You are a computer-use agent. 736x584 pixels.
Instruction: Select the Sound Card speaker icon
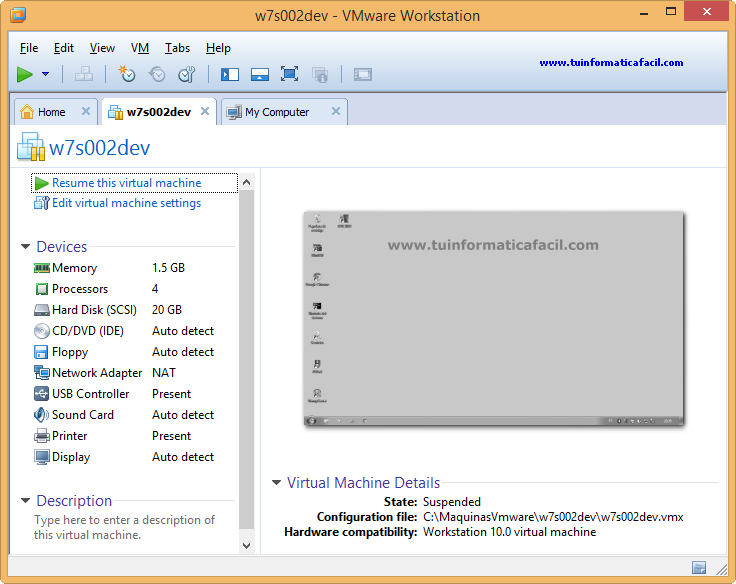[41, 415]
